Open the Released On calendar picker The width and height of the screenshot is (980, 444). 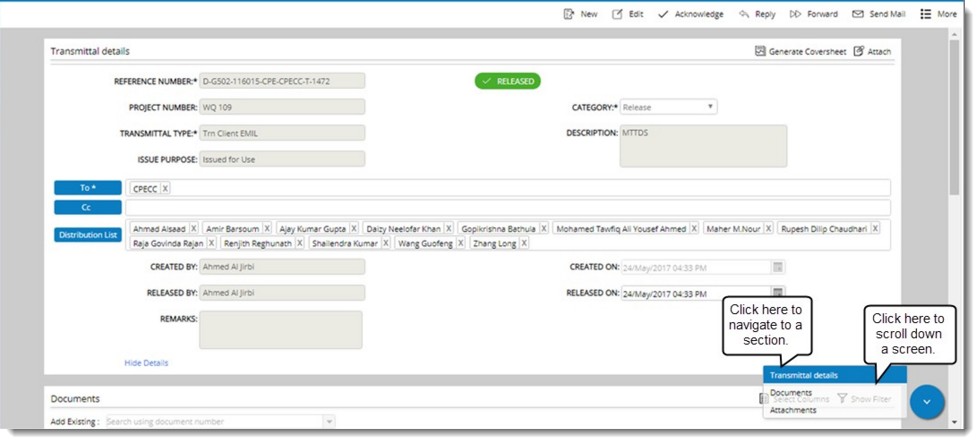pyautogui.click(x=777, y=294)
